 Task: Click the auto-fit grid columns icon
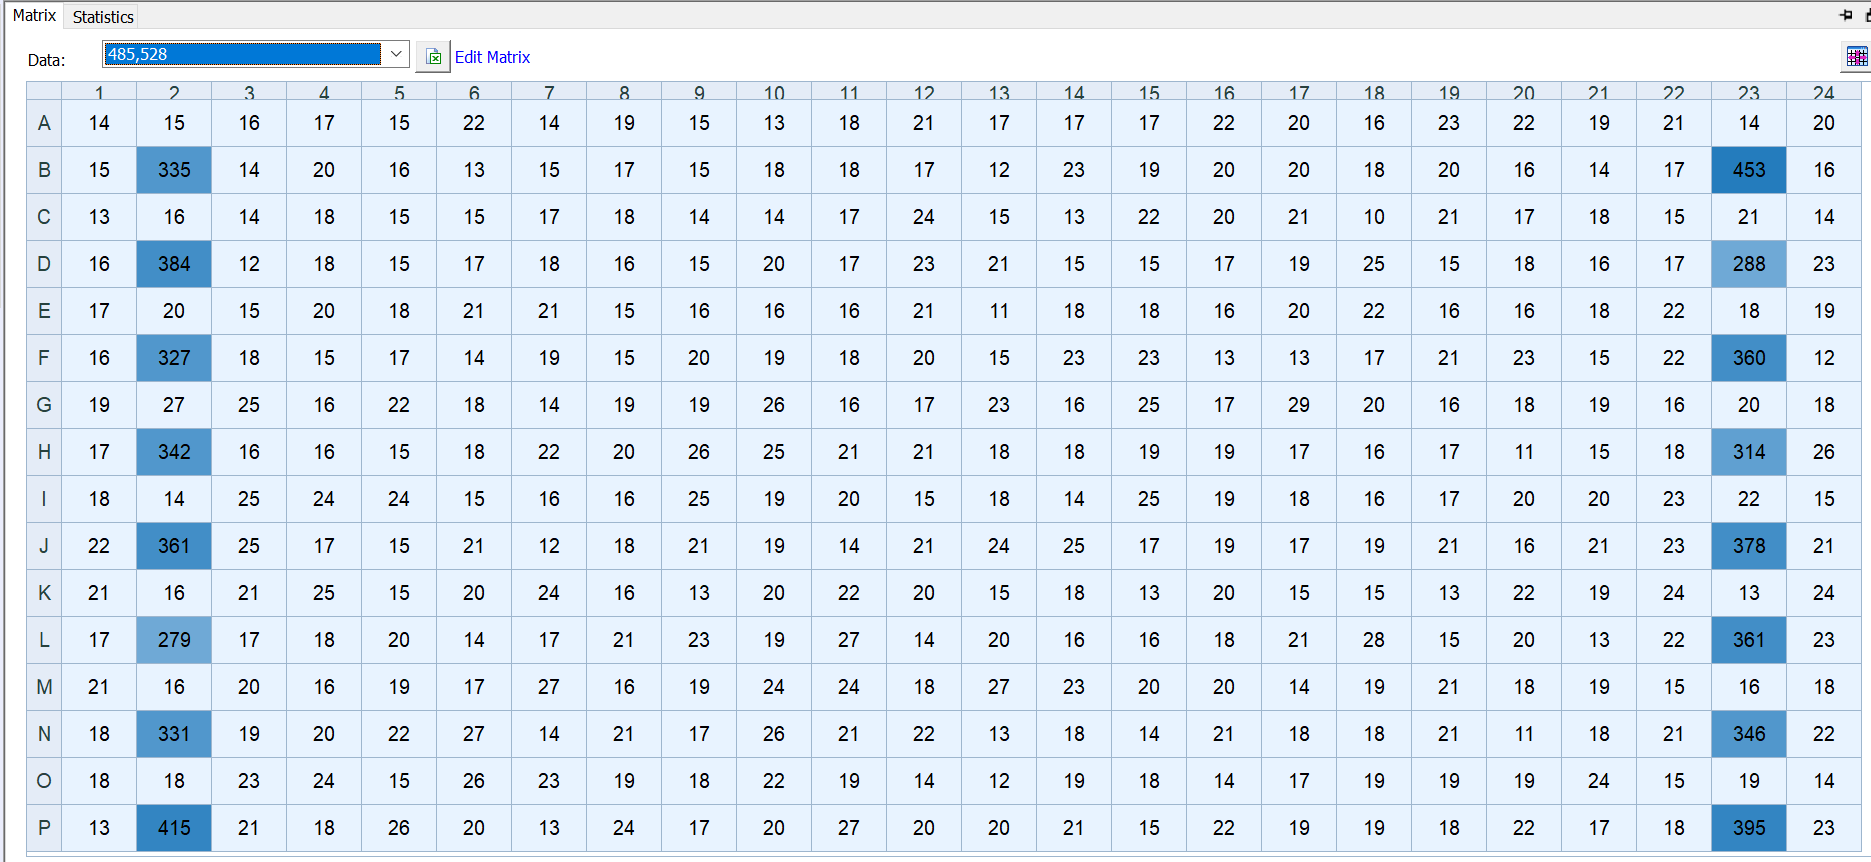[x=1856, y=57]
